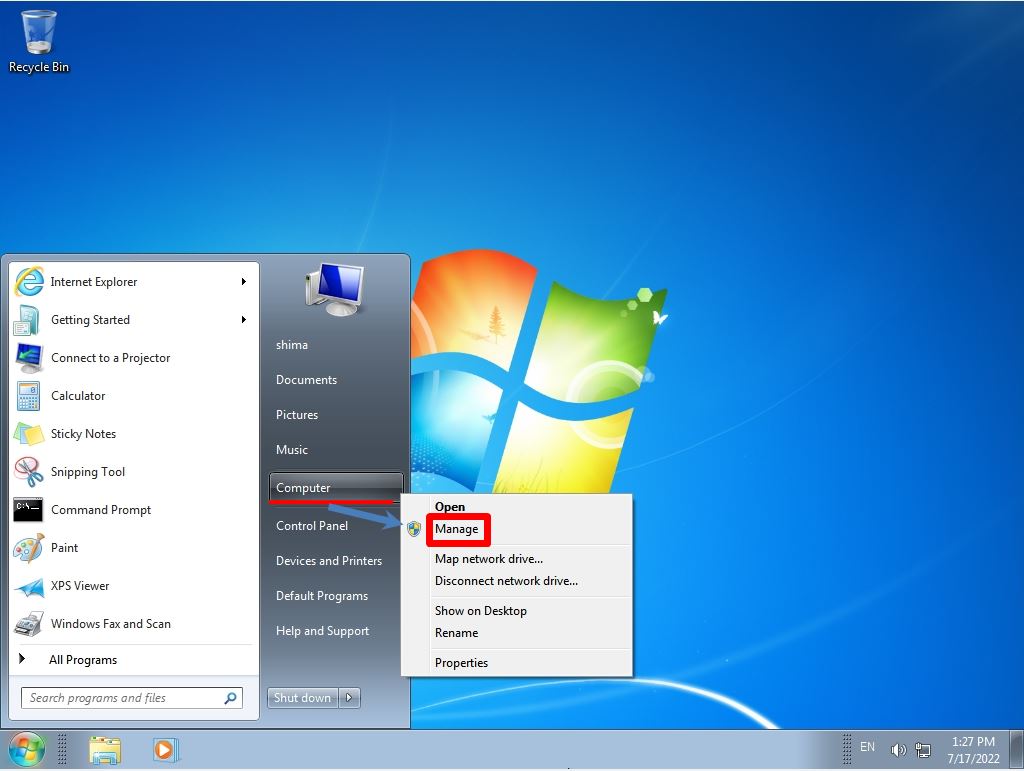This screenshot has height=771, width=1024.
Task: Click the Show desktop strip
Action: tap(1016, 749)
